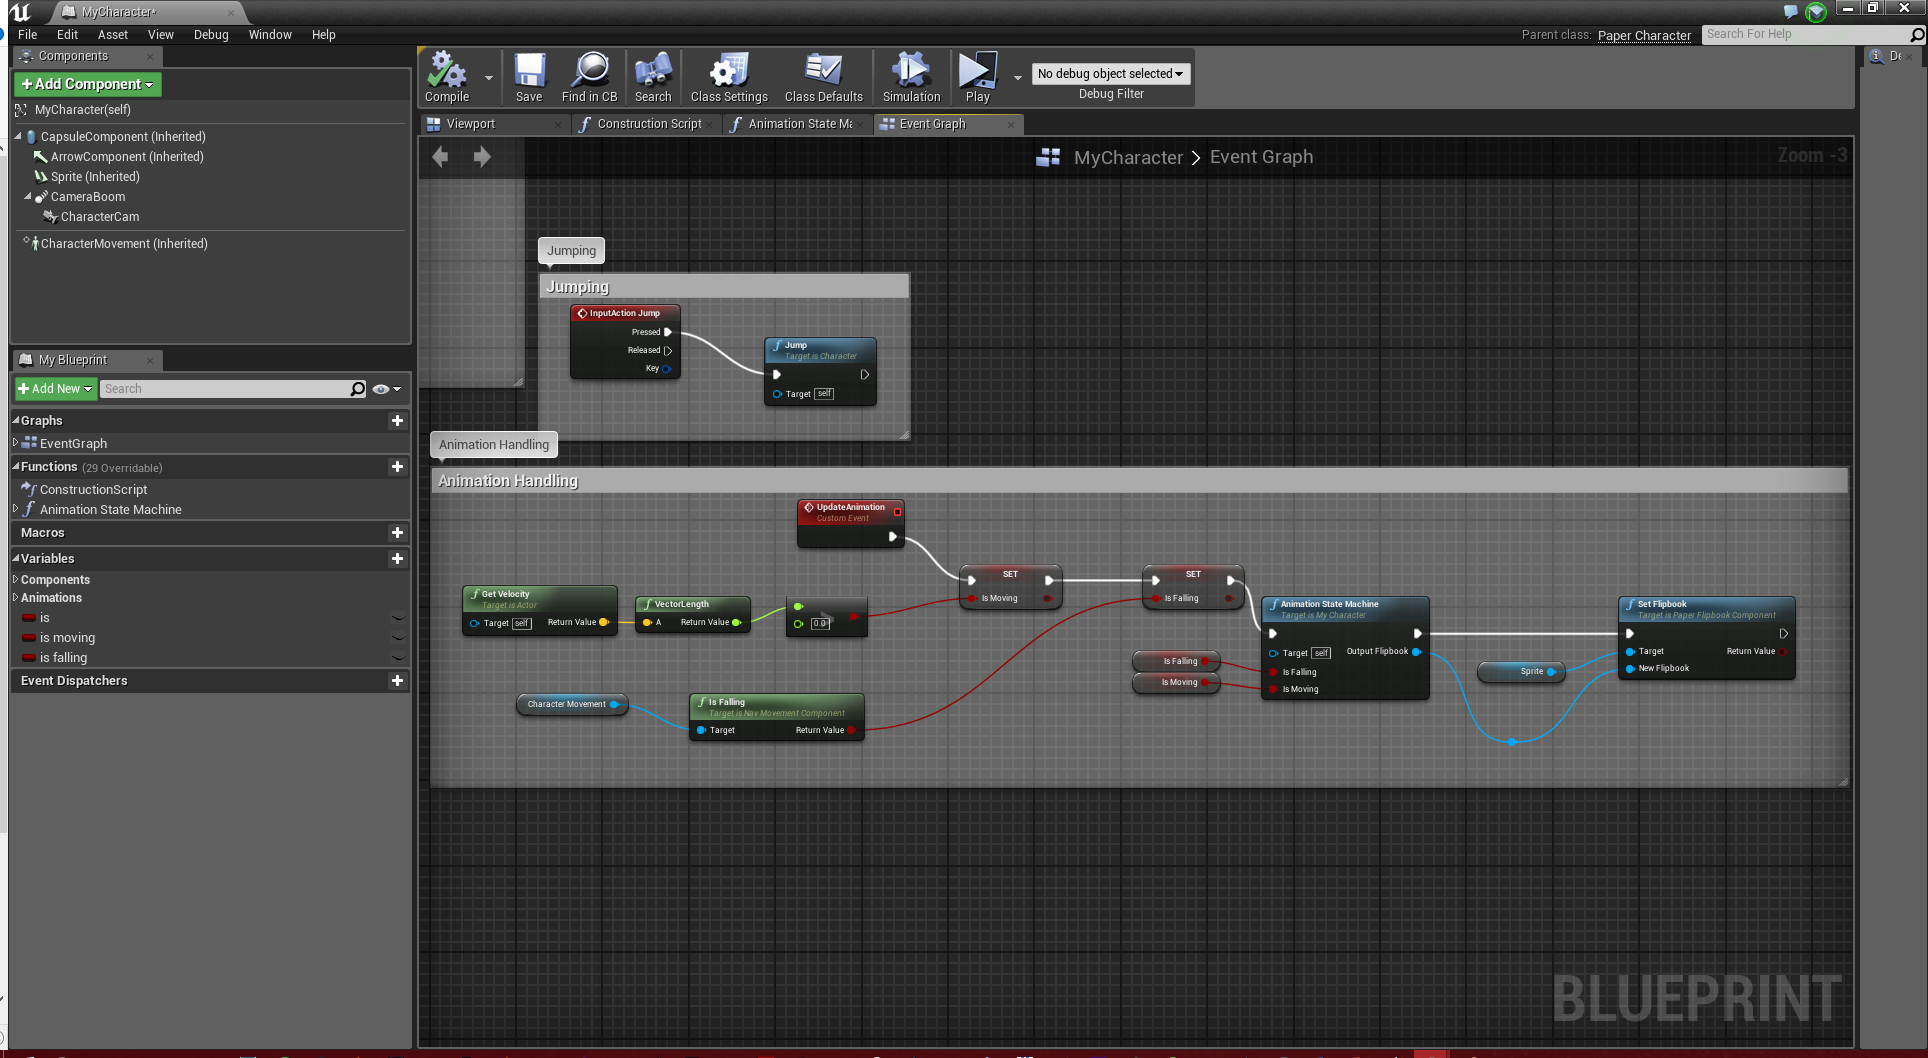Close the Components panel tab

point(150,56)
